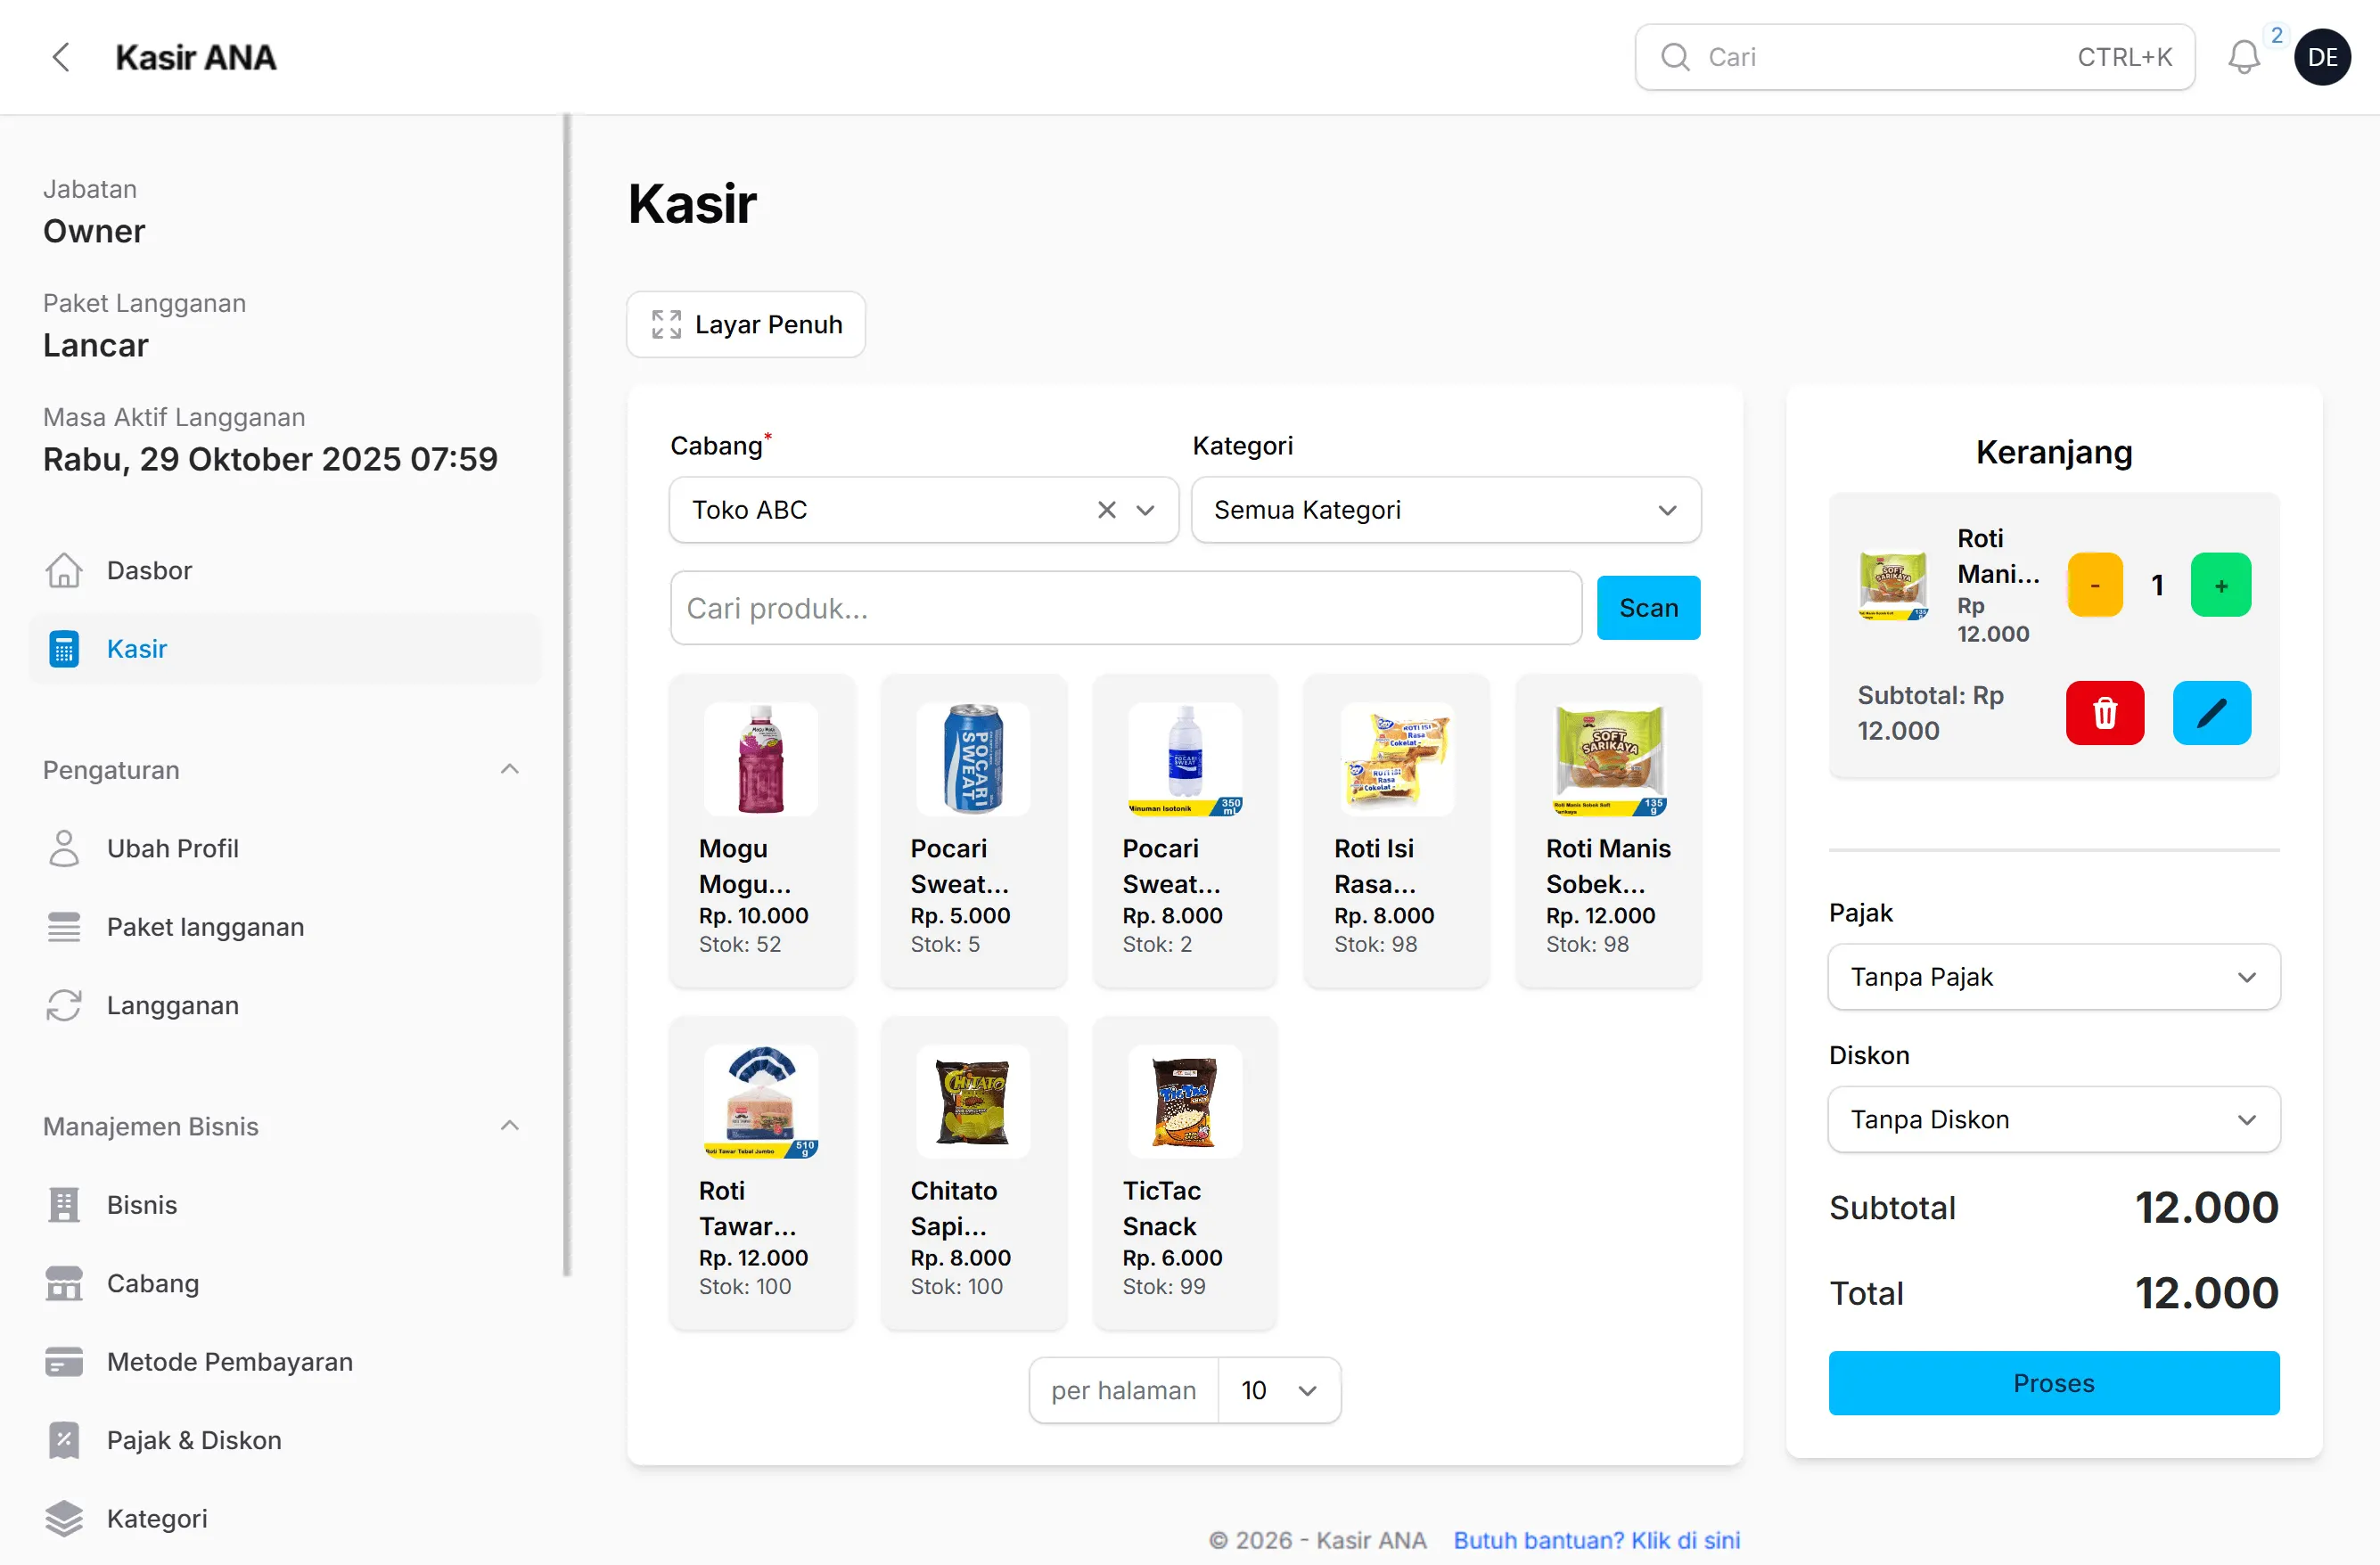Click the Dasbor home icon
Screen dimensions: 2380x1565
click(63, 570)
